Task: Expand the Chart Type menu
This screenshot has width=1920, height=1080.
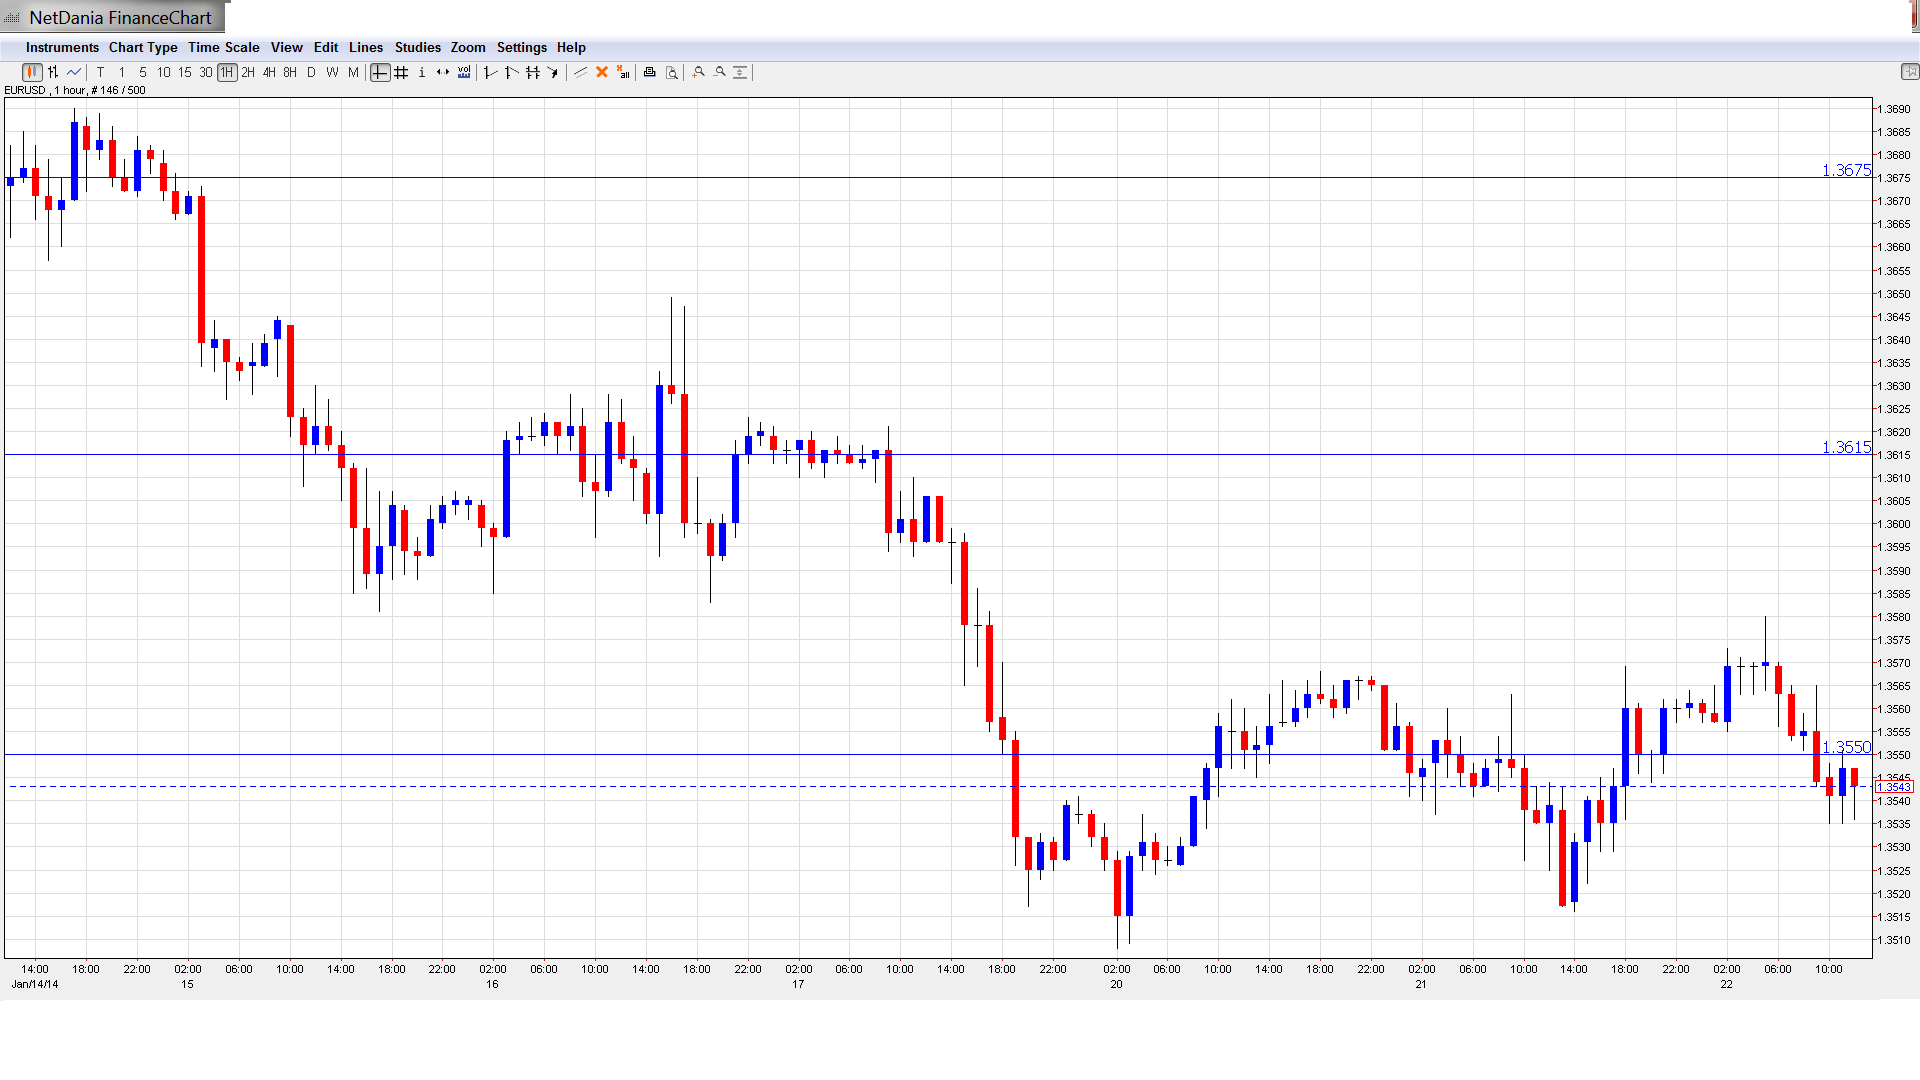Action: point(143,47)
